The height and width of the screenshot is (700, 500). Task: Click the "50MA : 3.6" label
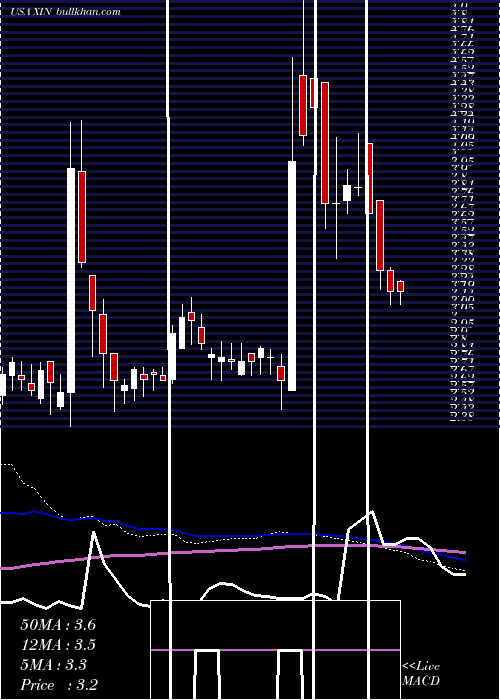coord(58,625)
